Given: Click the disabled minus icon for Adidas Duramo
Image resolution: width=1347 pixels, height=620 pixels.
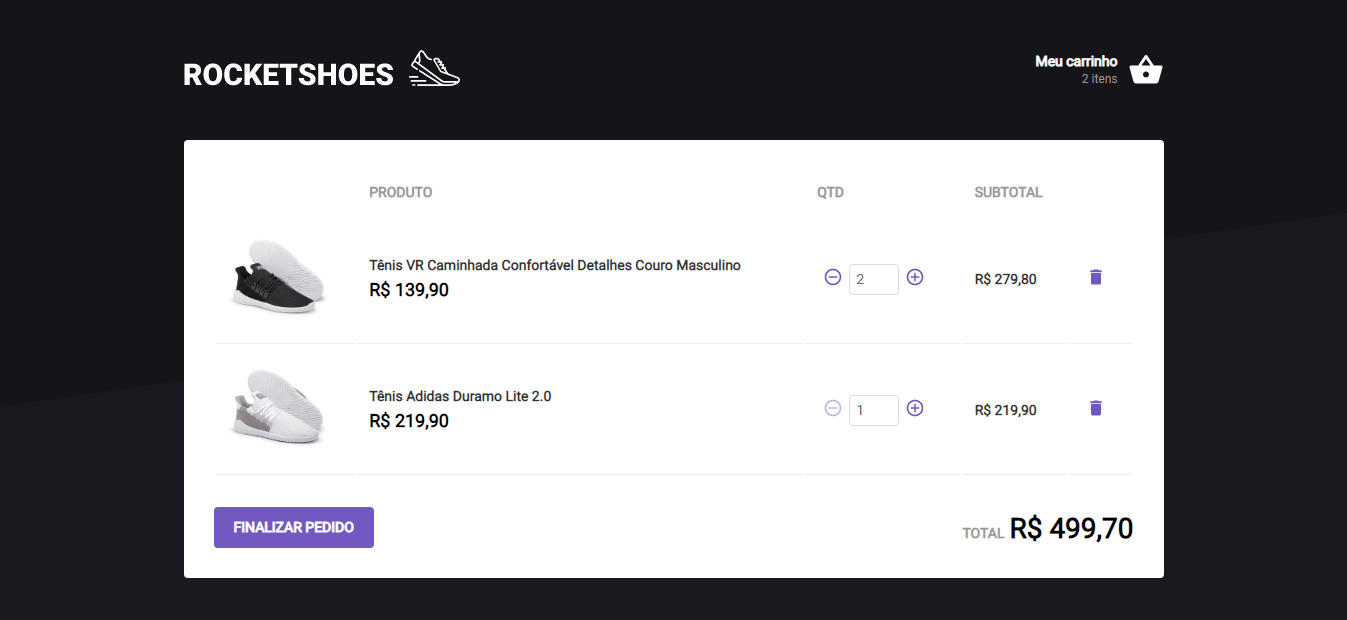Looking at the screenshot, I should tap(833, 409).
